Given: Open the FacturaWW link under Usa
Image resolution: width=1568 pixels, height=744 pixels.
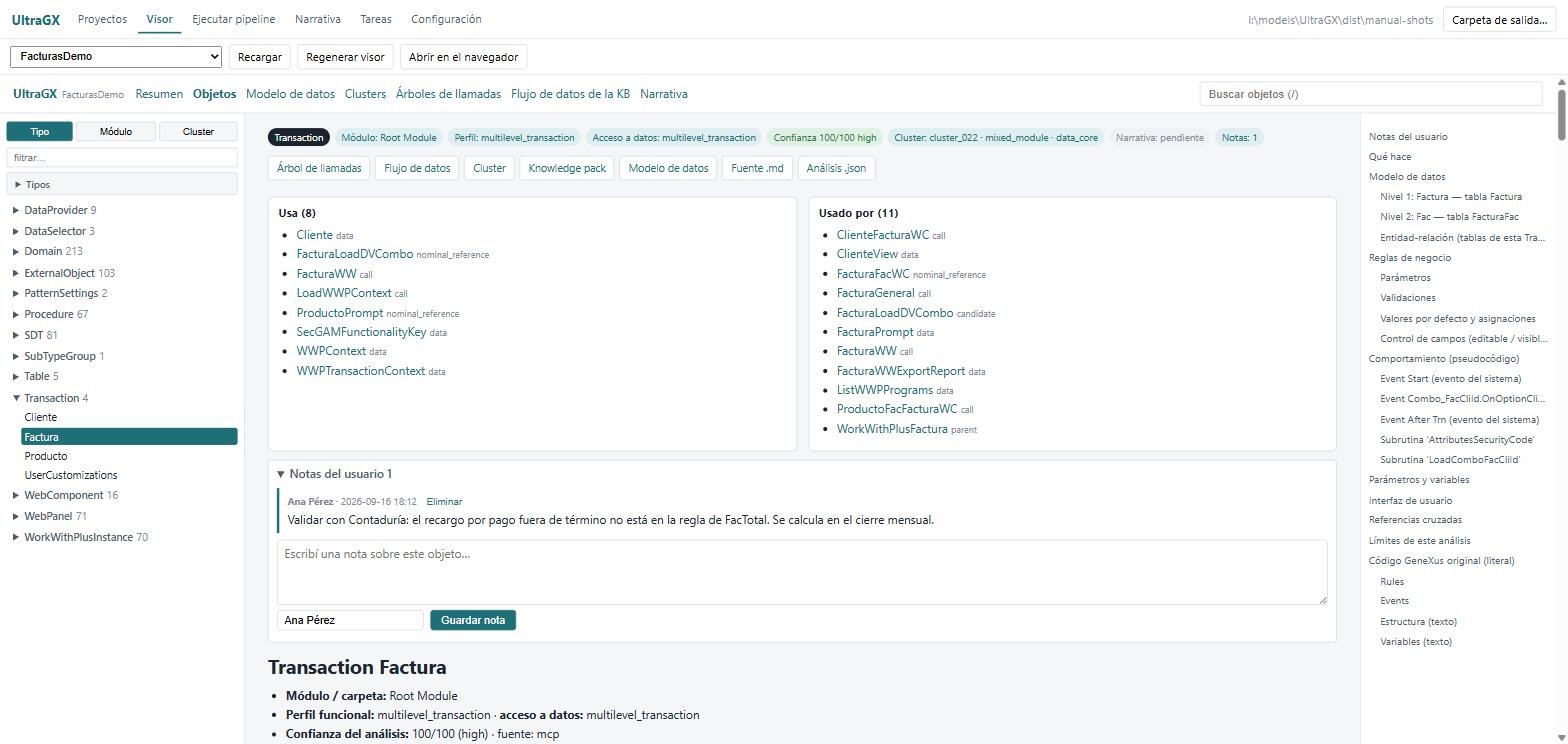Looking at the screenshot, I should (326, 274).
